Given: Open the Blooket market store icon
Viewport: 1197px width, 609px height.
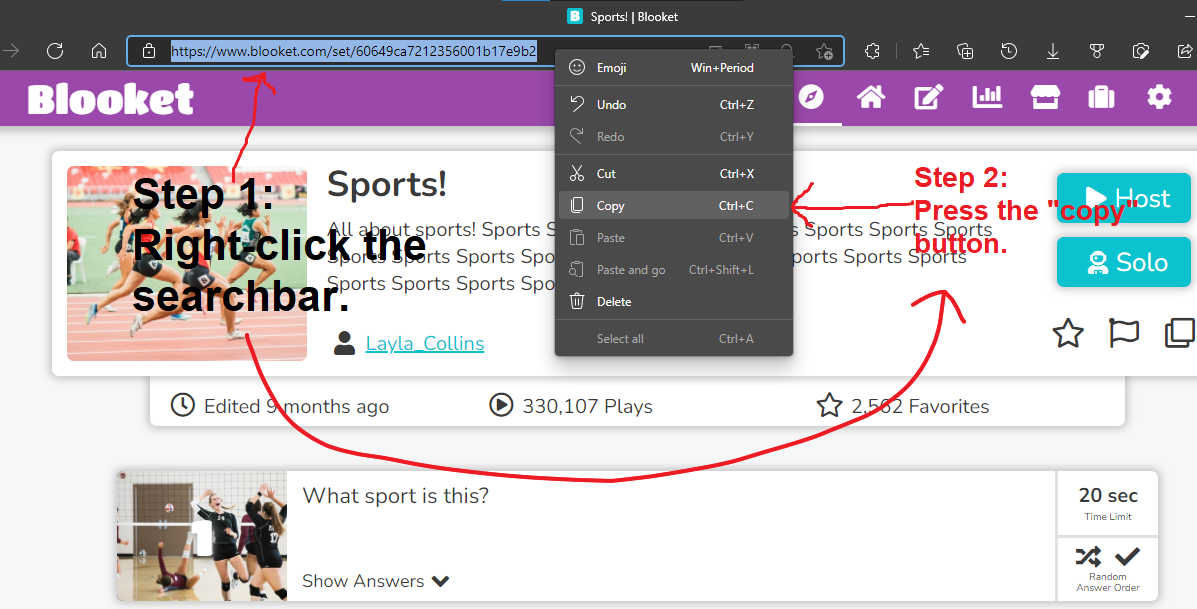Looking at the screenshot, I should (x=1045, y=97).
